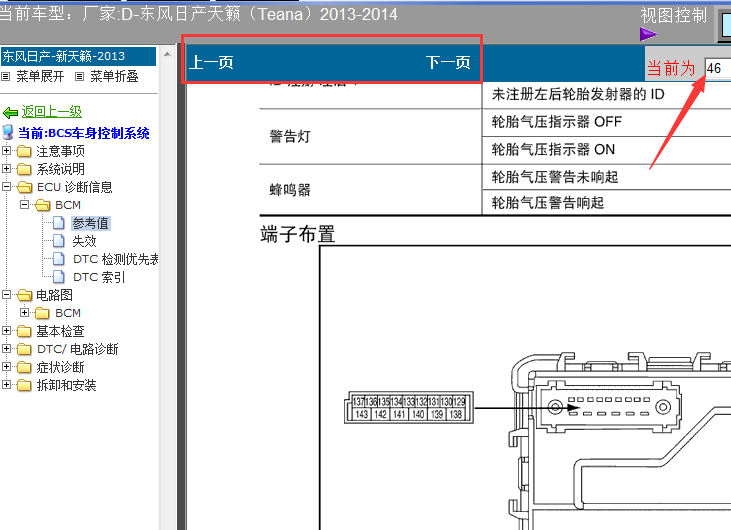Select the 拆卸和安装 tree label

(67, 385)
